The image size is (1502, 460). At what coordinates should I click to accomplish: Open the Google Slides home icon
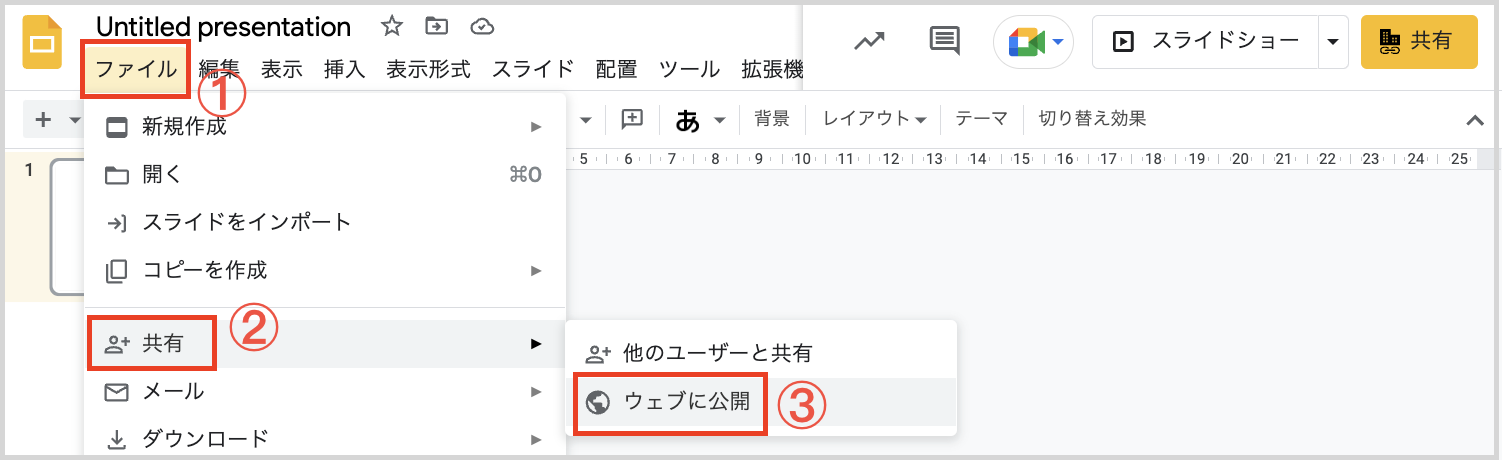43,43
